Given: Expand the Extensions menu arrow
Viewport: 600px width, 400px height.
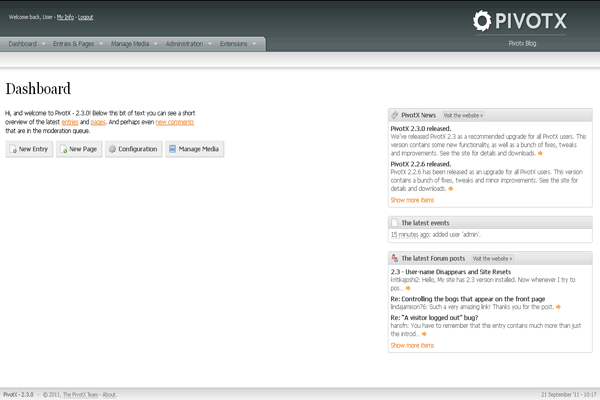Looking at the screenshot, I should pos(254,44).
